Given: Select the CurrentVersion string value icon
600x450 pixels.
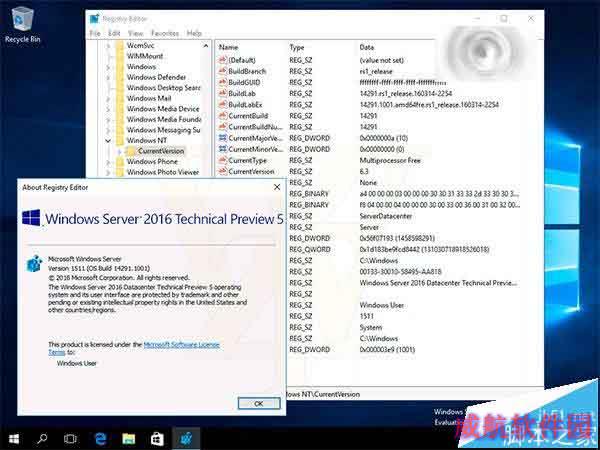Looking at the screenshot, I should (223, 171).
